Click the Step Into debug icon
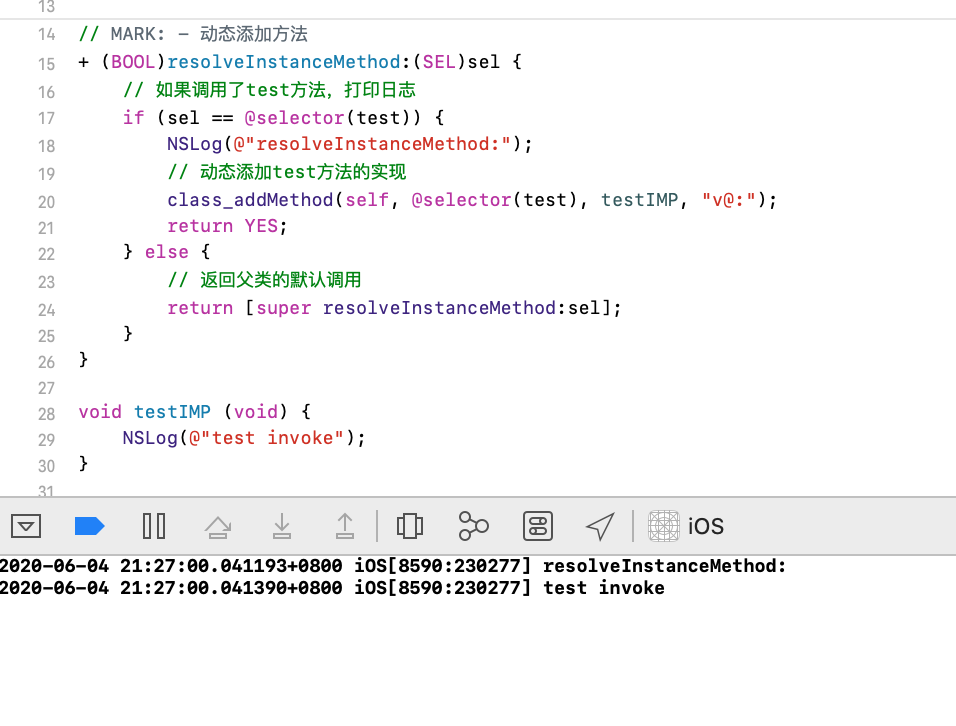 click(282, 526)
